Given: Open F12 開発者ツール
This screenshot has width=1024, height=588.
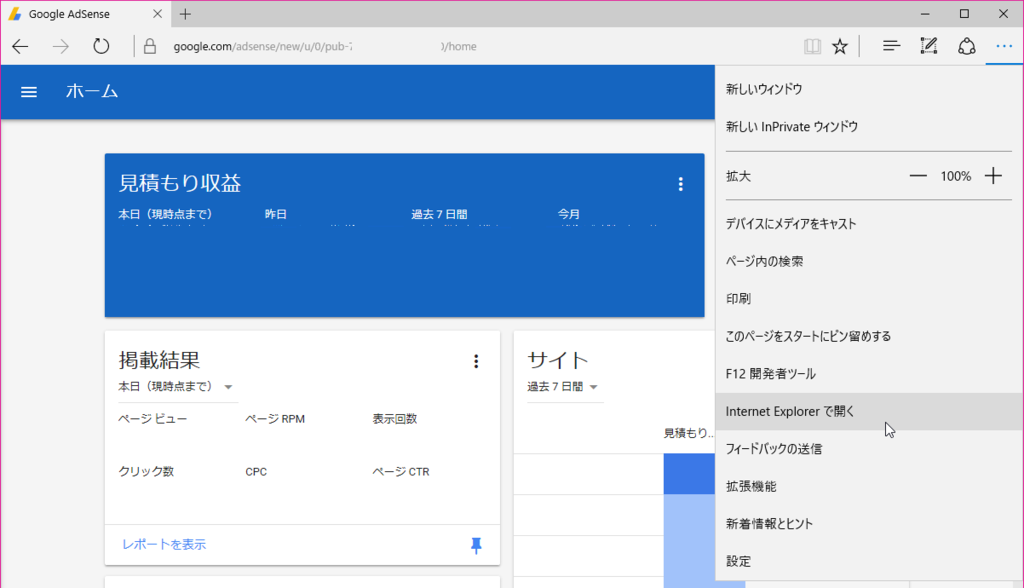Looking at the screenshot, I should tap(869, 374).
